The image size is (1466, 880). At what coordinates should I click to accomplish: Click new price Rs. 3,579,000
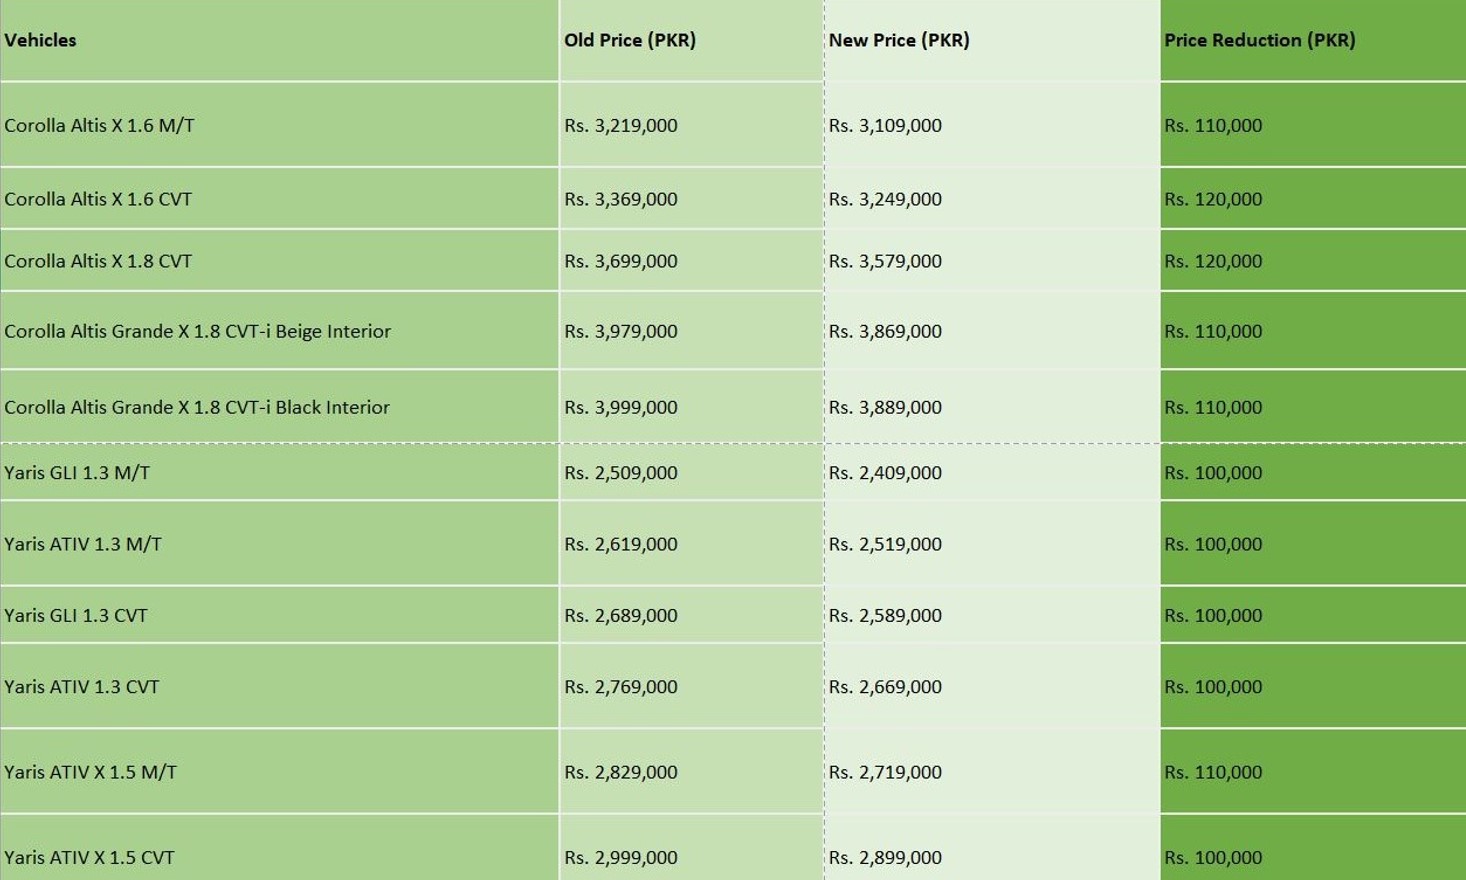(x=992, y=261)
